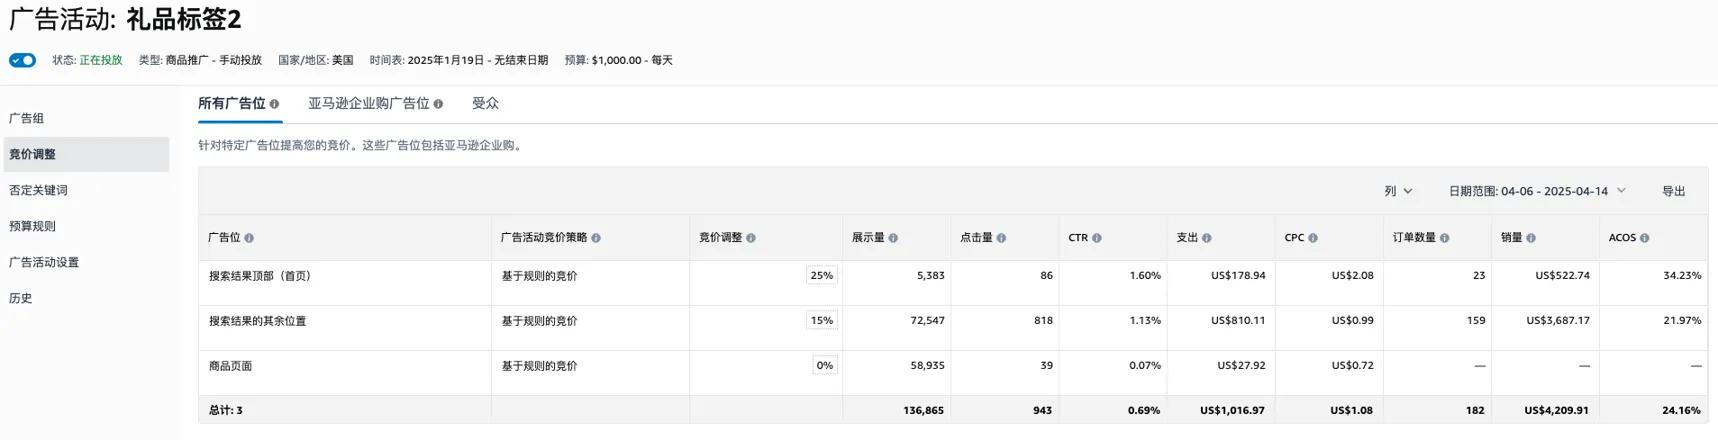Open 预算规则 in the sidebar

(32, 226)
